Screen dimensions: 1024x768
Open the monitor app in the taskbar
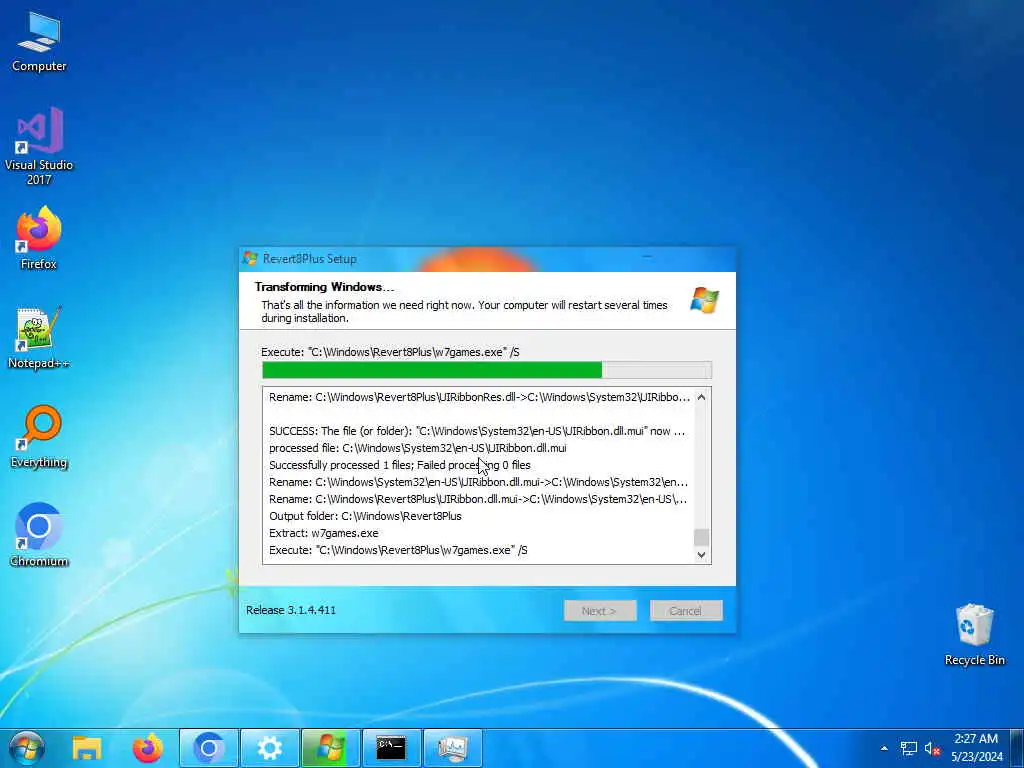pyautogui.click(x=453, y=748)
